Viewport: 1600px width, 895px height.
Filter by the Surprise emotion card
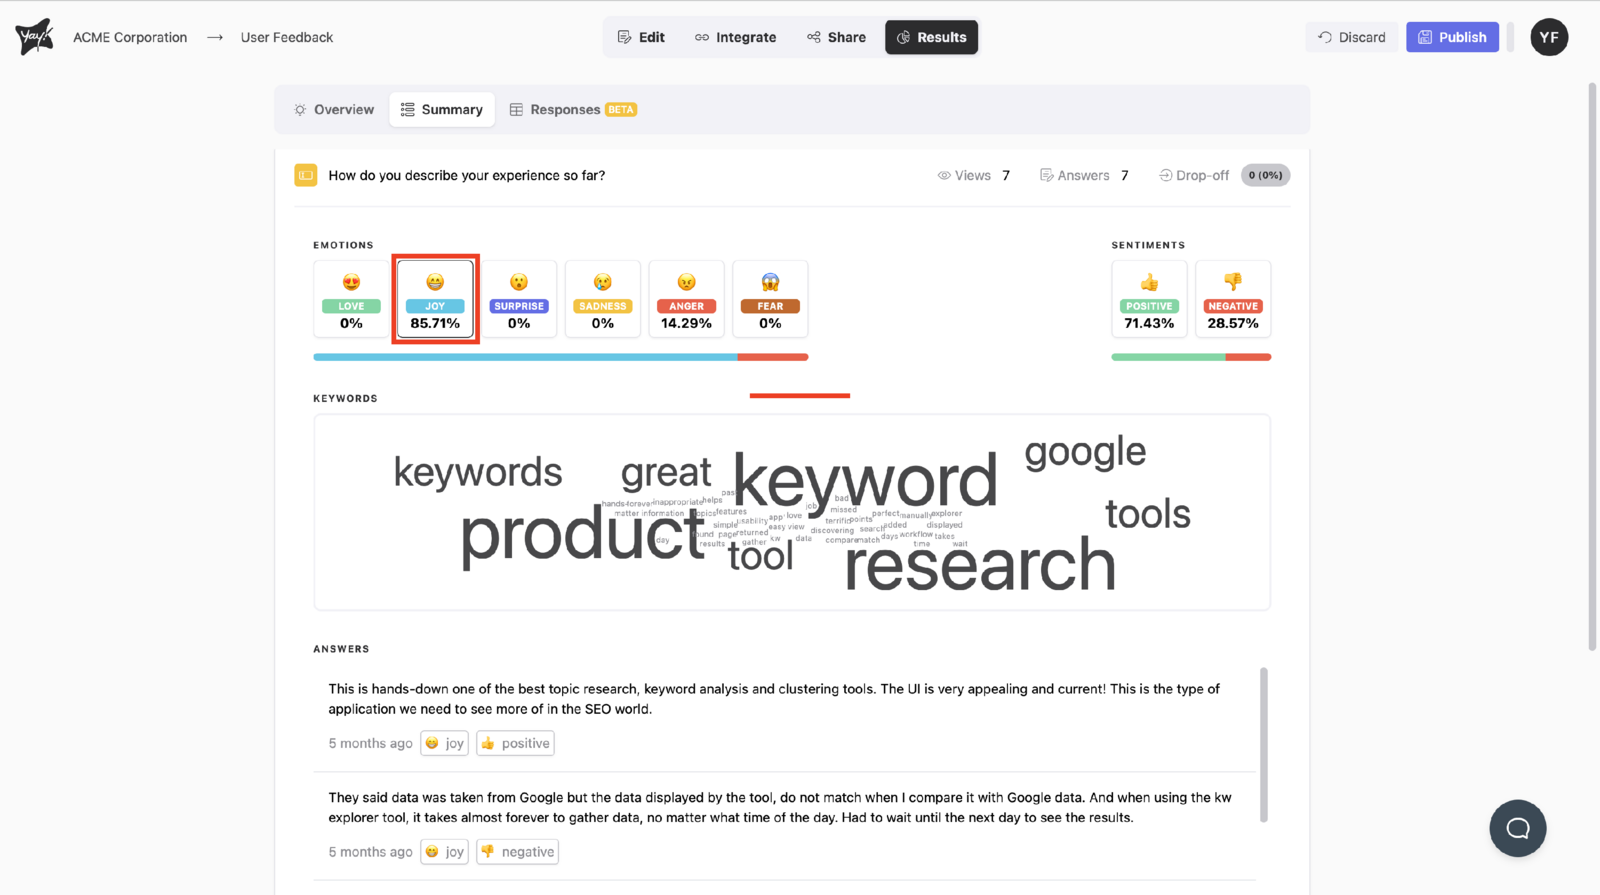(x=519, y=299)
